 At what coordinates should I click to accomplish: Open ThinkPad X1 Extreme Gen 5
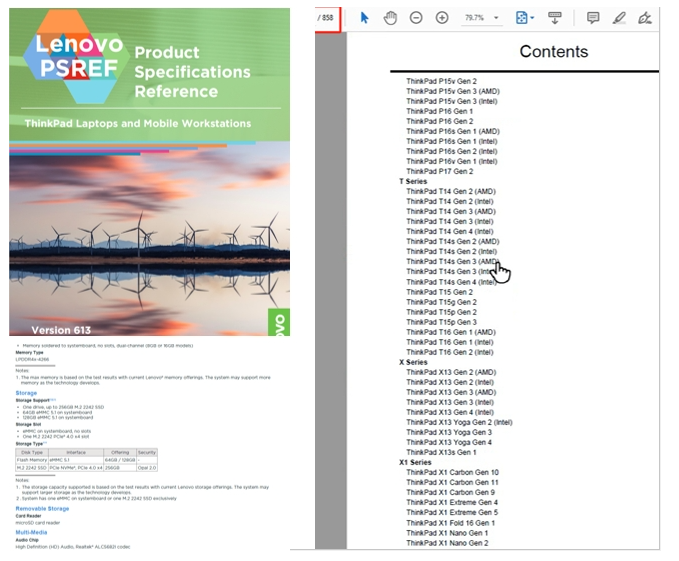coord(452,512)
